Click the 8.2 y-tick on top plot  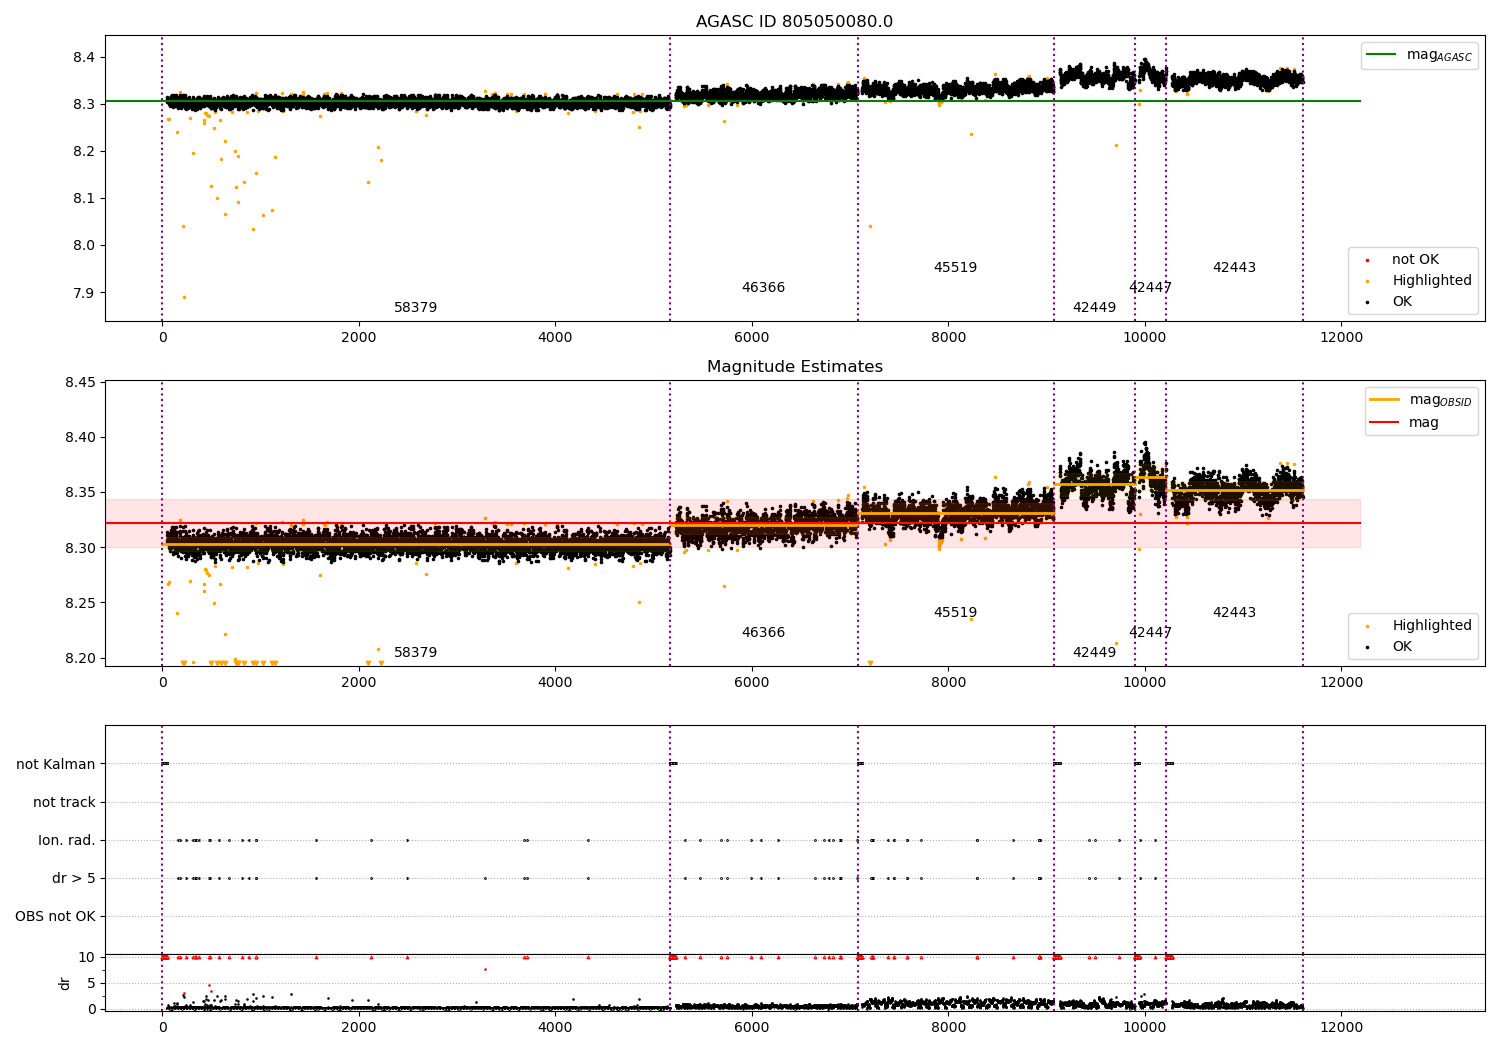(84, 151)
